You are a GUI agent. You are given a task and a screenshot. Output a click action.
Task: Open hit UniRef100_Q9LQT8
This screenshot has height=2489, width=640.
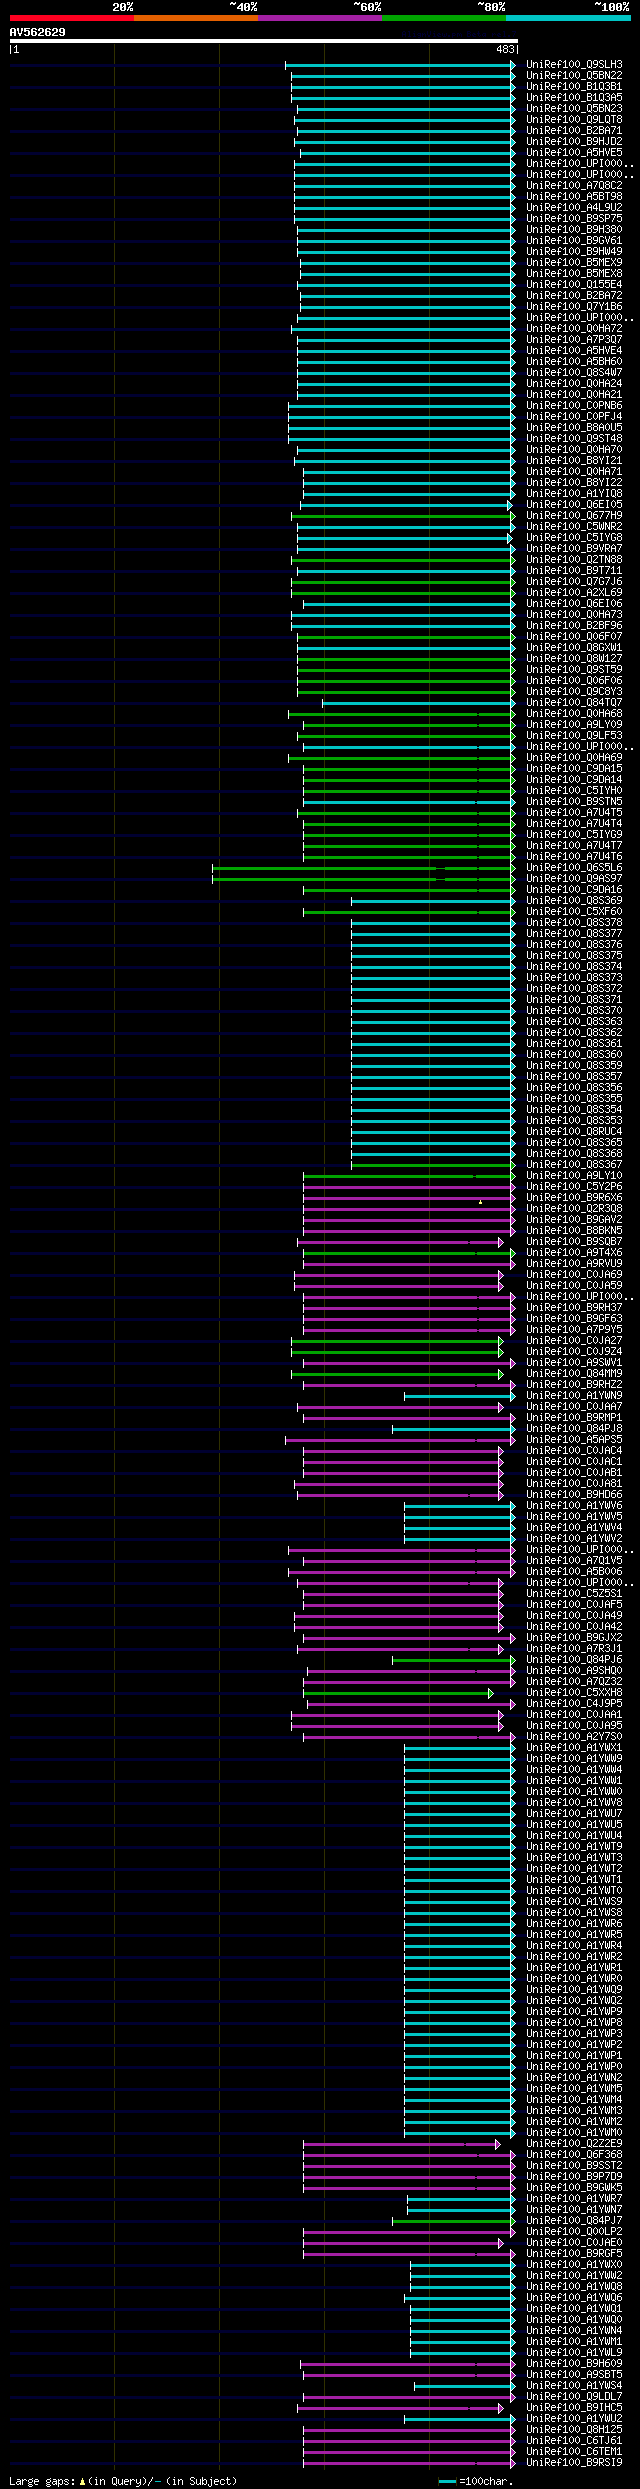[574, 120]
